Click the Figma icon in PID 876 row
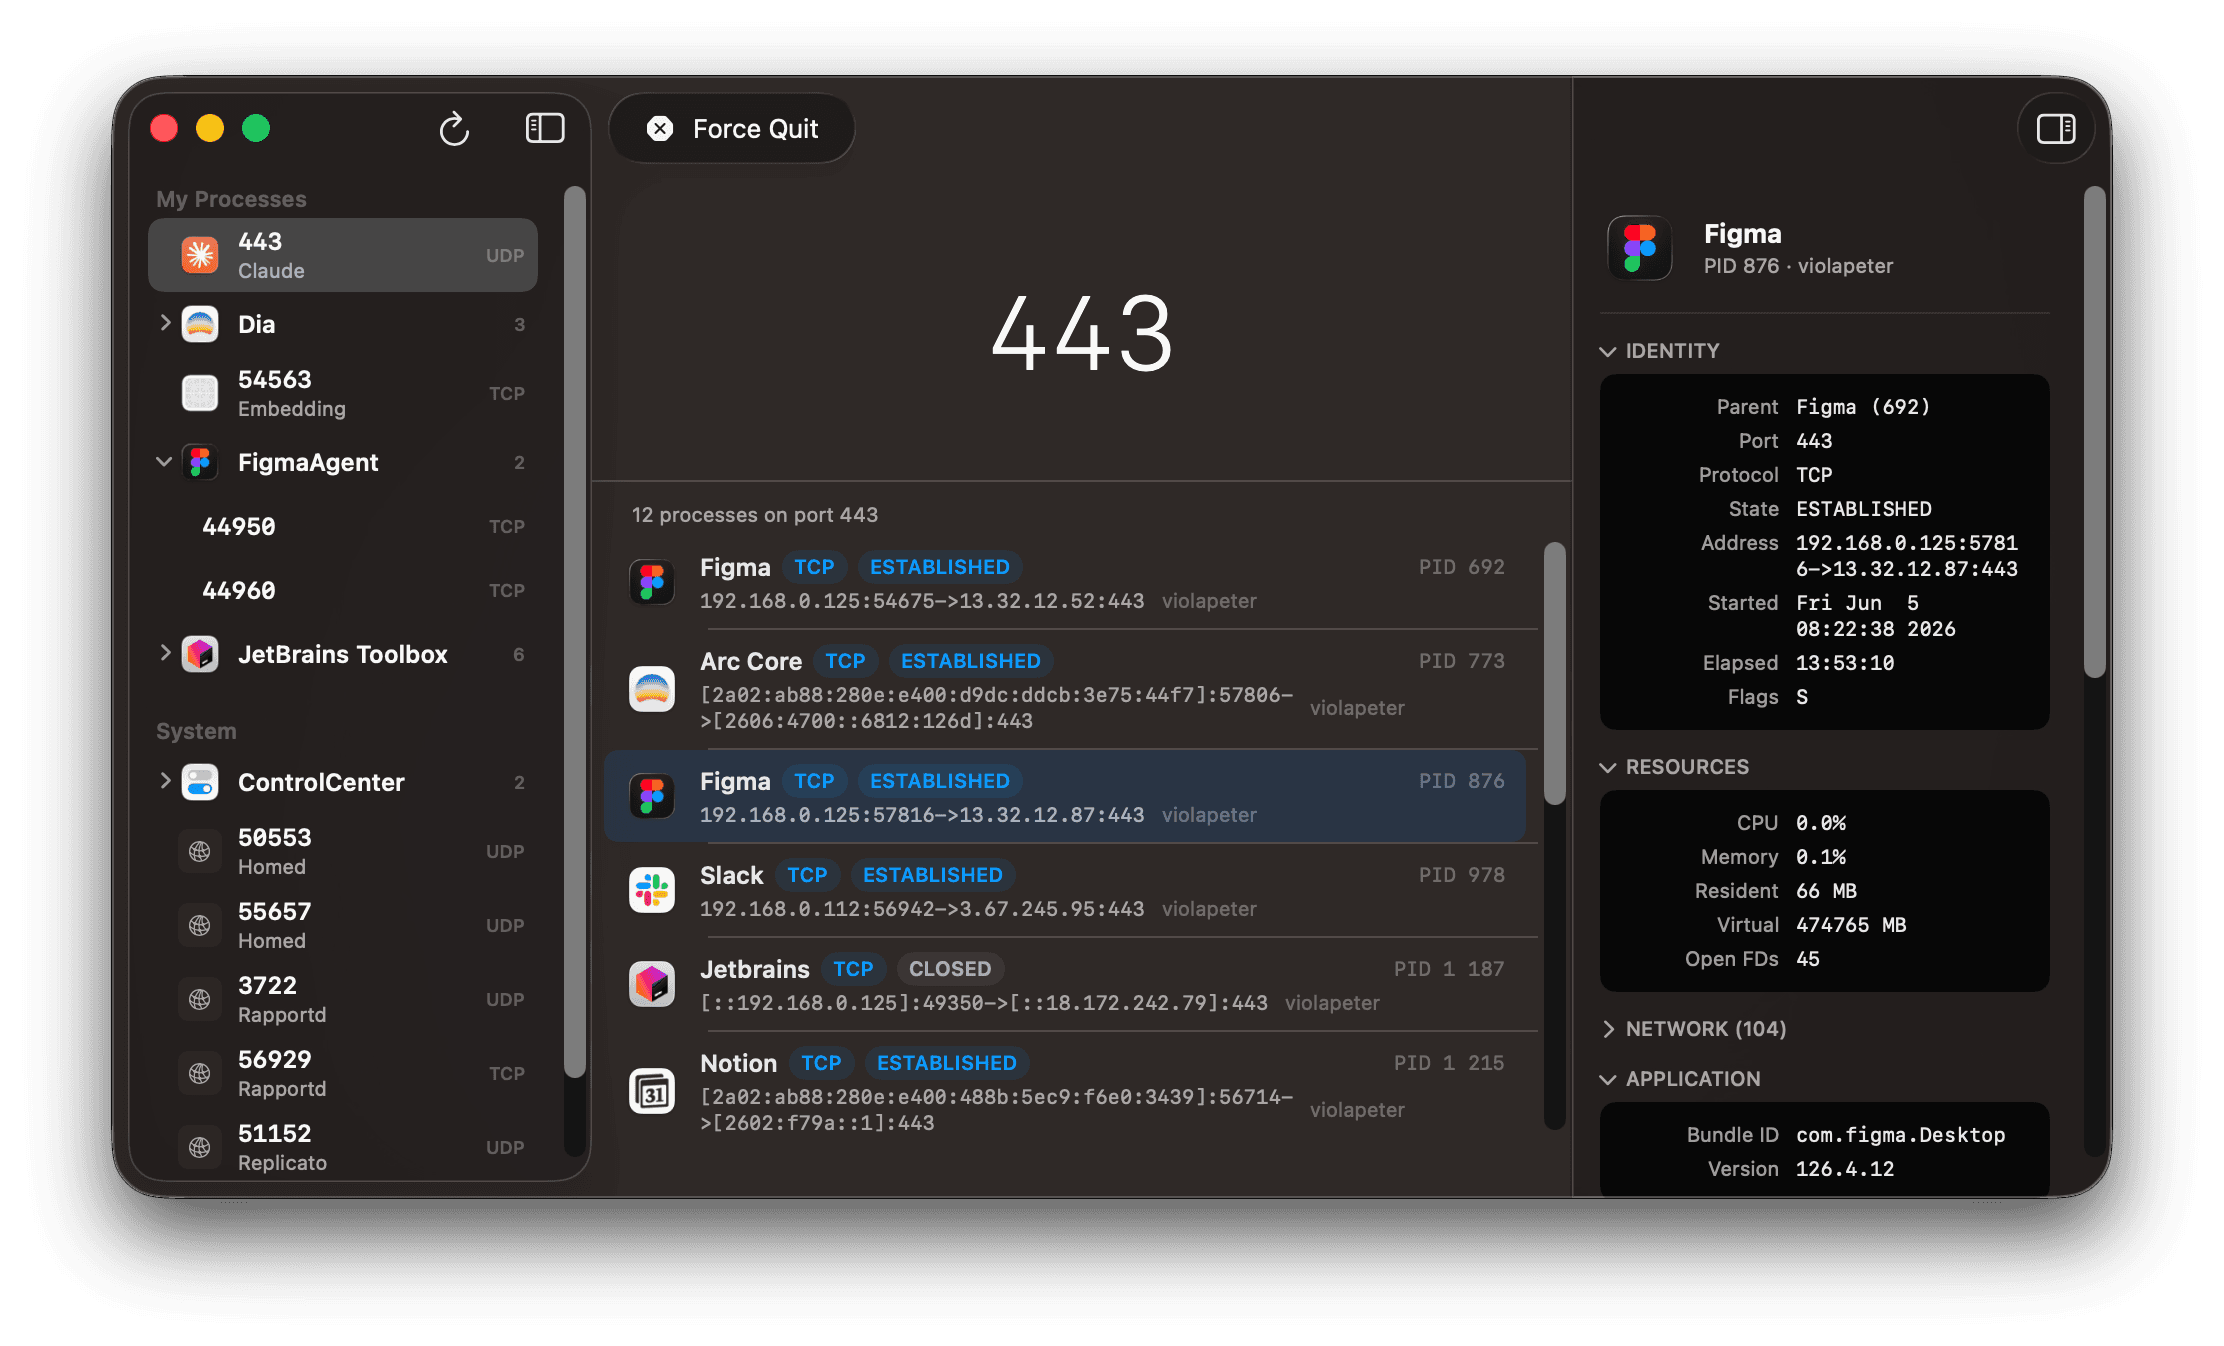The image size is (2224, 1346). pyautogui.click(x=652, y=796)
